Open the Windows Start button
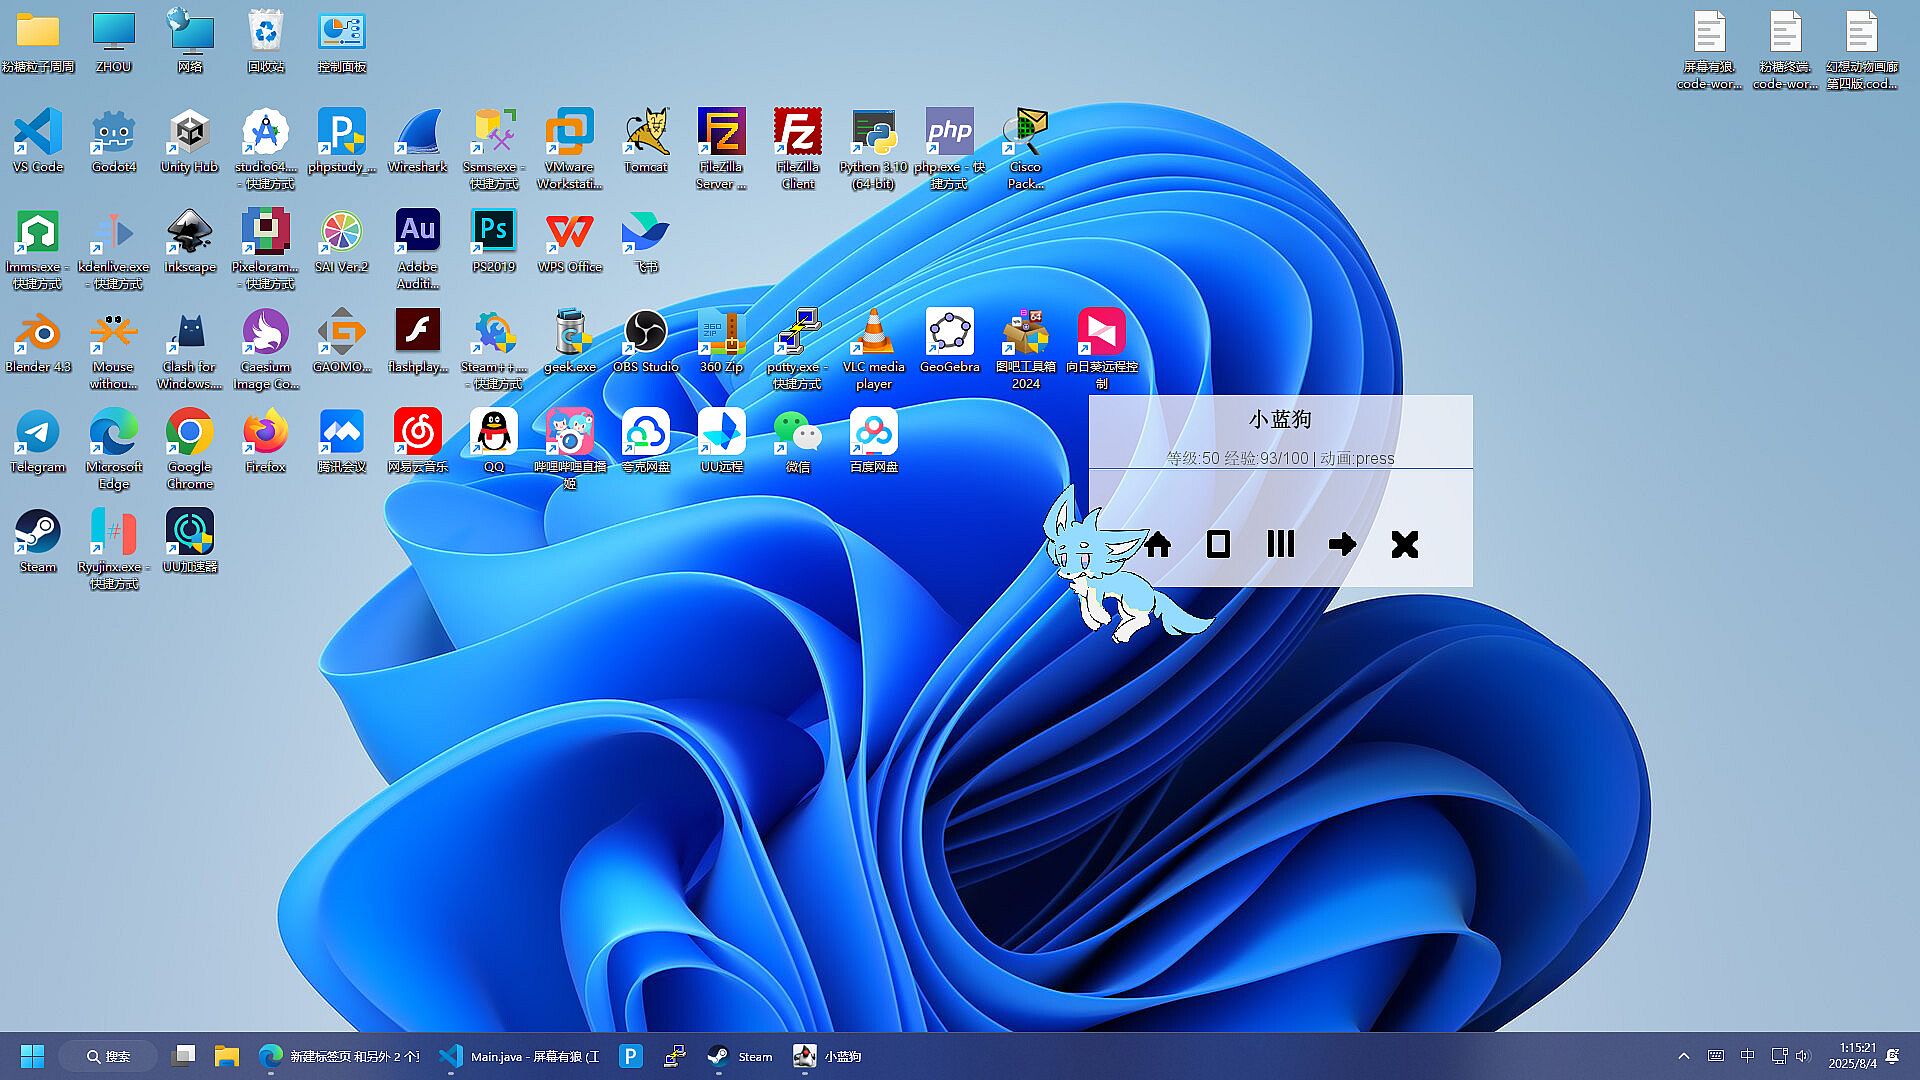 32,1056
